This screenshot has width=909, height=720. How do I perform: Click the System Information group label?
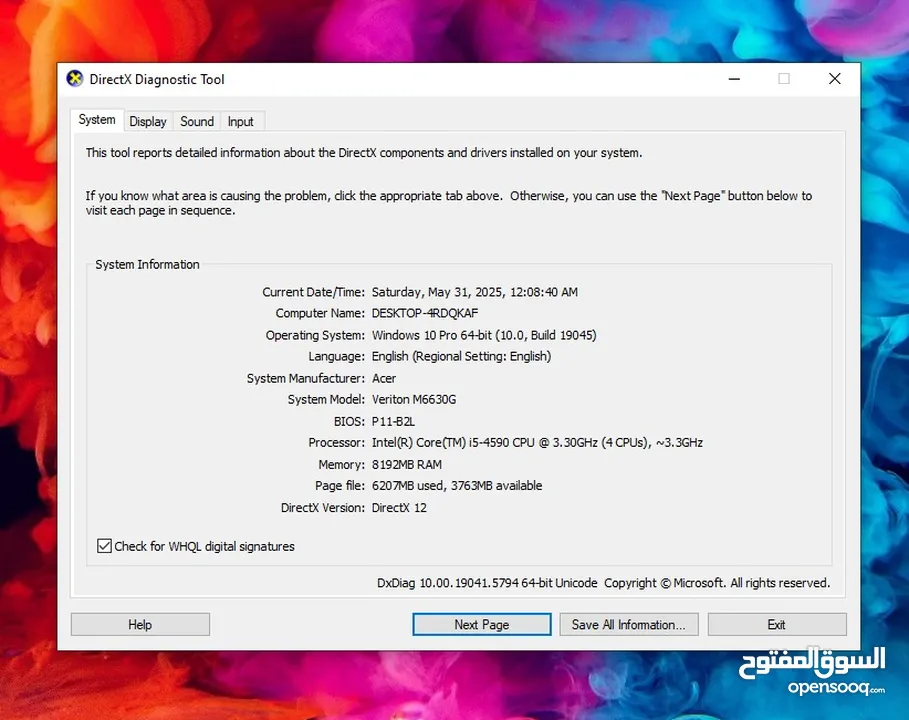click(147, 264)
